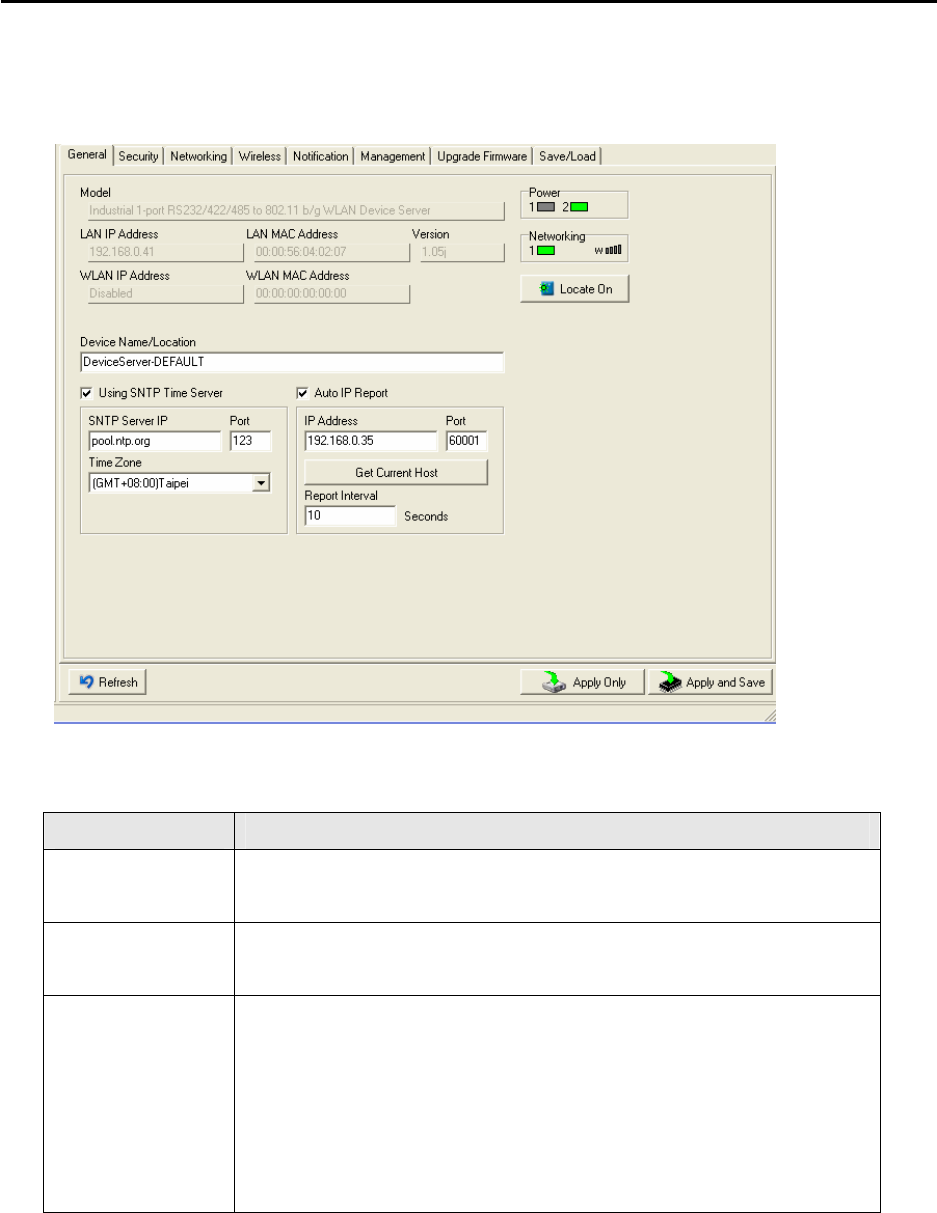Open the Notification tab

(320, 156)
